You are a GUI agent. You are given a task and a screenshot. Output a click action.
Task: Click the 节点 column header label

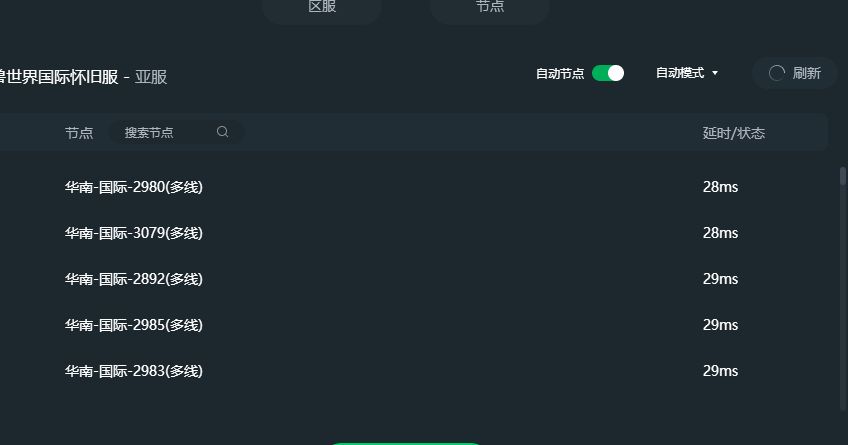(x=79, y=133)
